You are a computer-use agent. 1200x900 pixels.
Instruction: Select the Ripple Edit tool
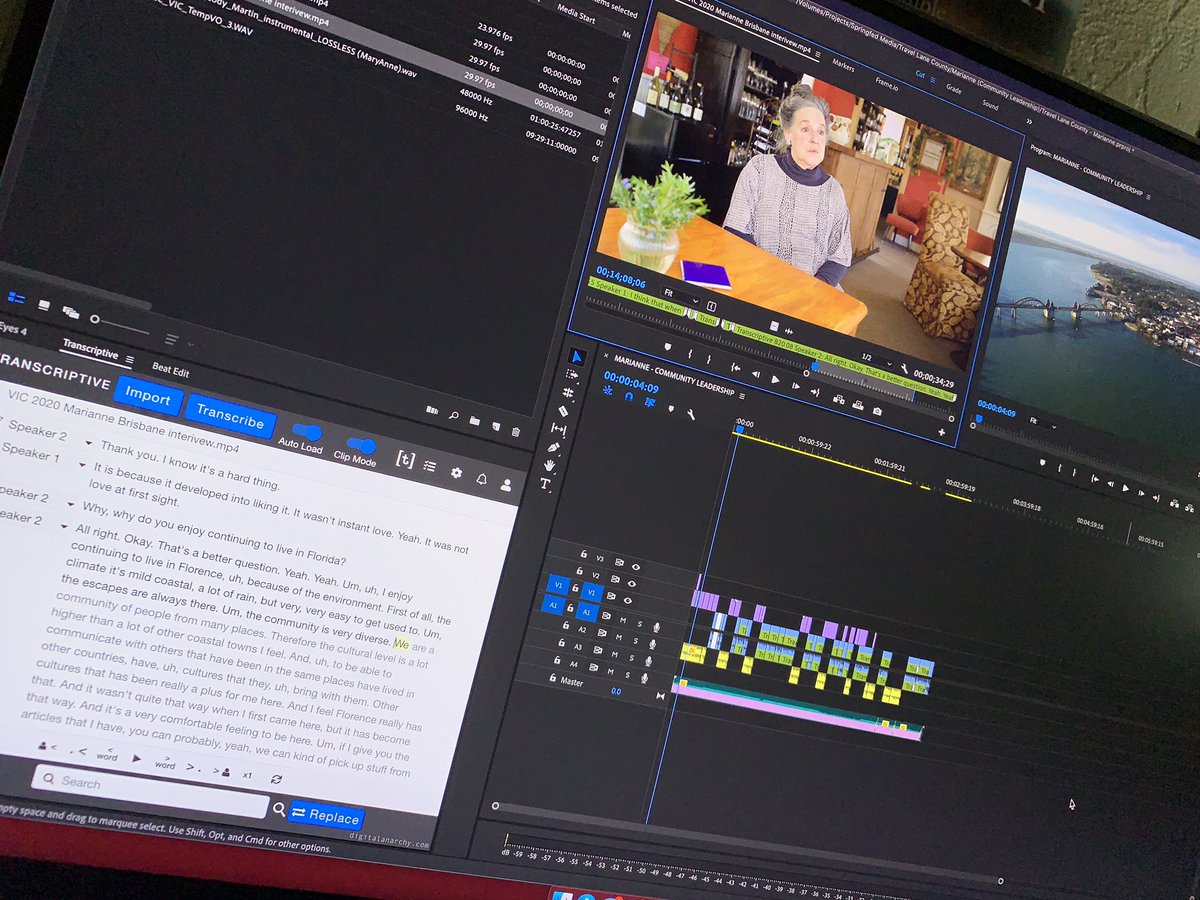coord(567,393)
